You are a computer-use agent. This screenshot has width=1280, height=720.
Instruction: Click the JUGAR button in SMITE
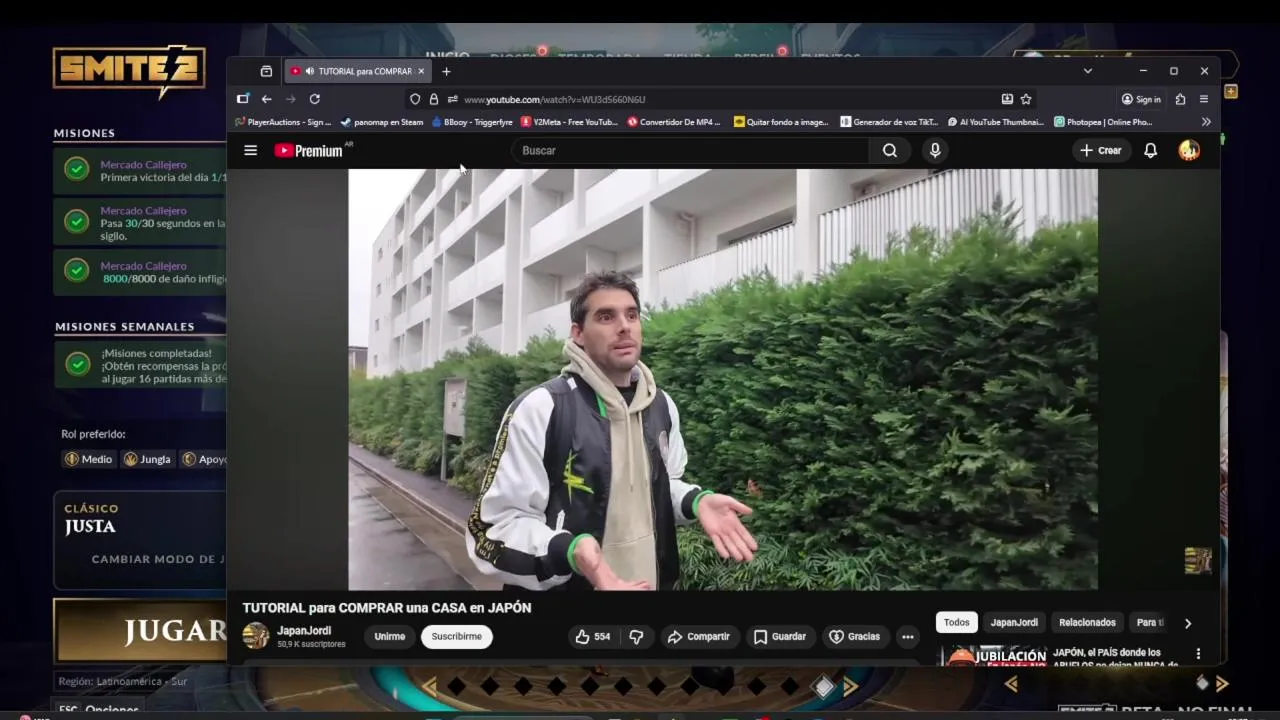[x=140, y=630]
